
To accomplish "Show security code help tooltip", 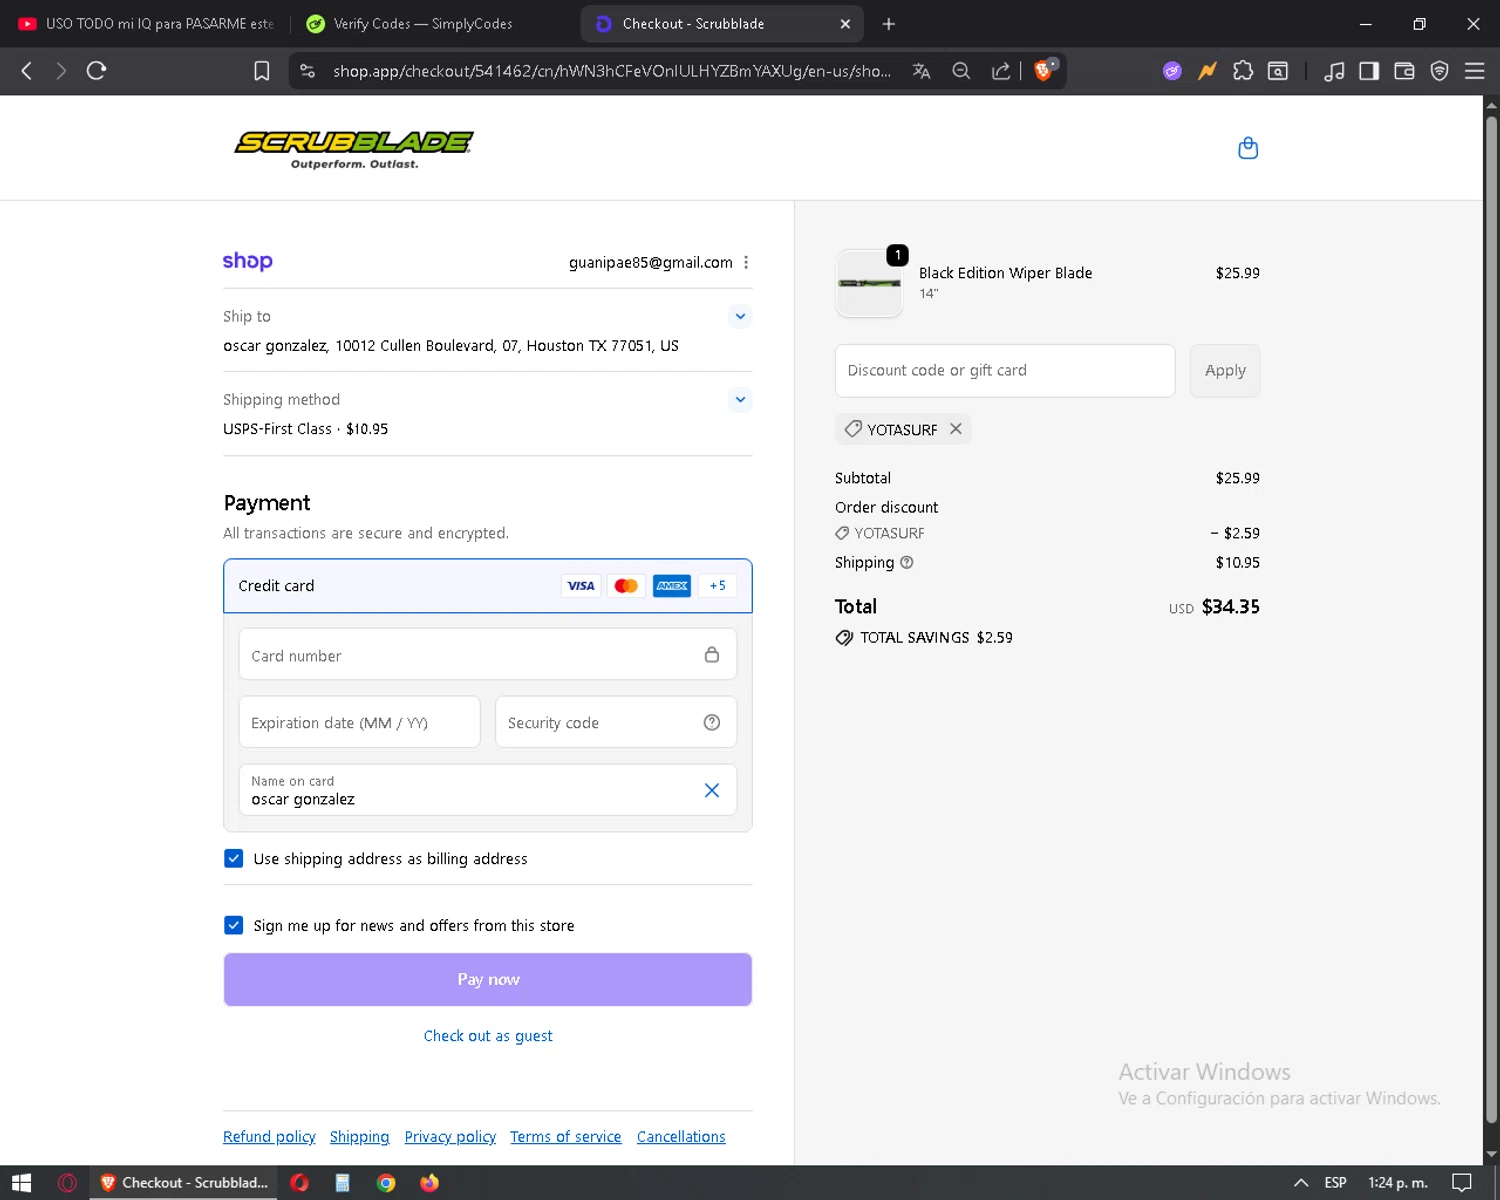I will click(712, 722).
